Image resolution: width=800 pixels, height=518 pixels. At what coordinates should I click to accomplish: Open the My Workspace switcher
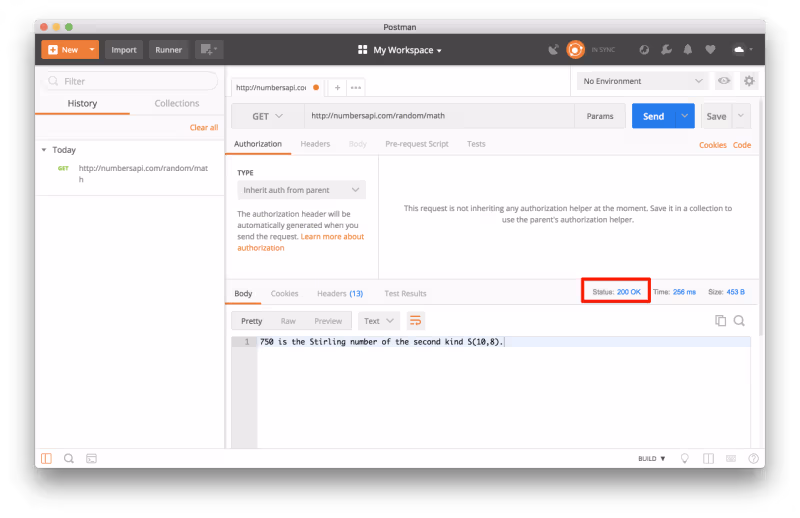[399, 50]
